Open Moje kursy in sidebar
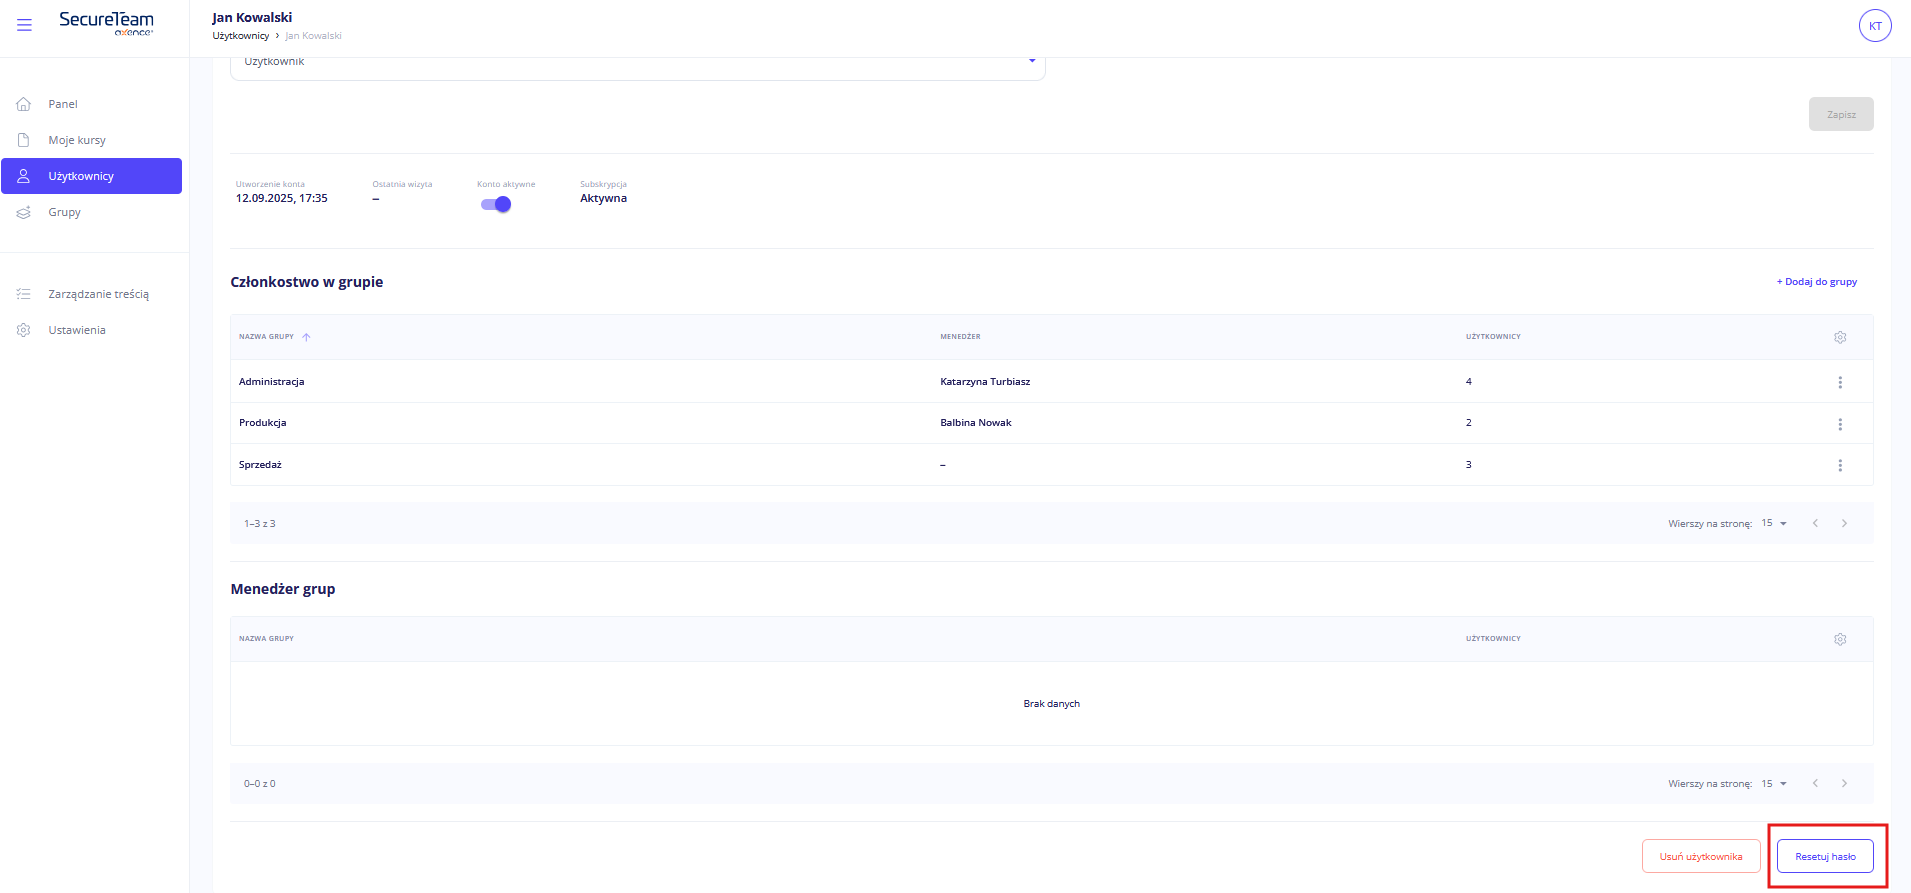Viewport: 1911px width, 893px height. coord(77,140)
